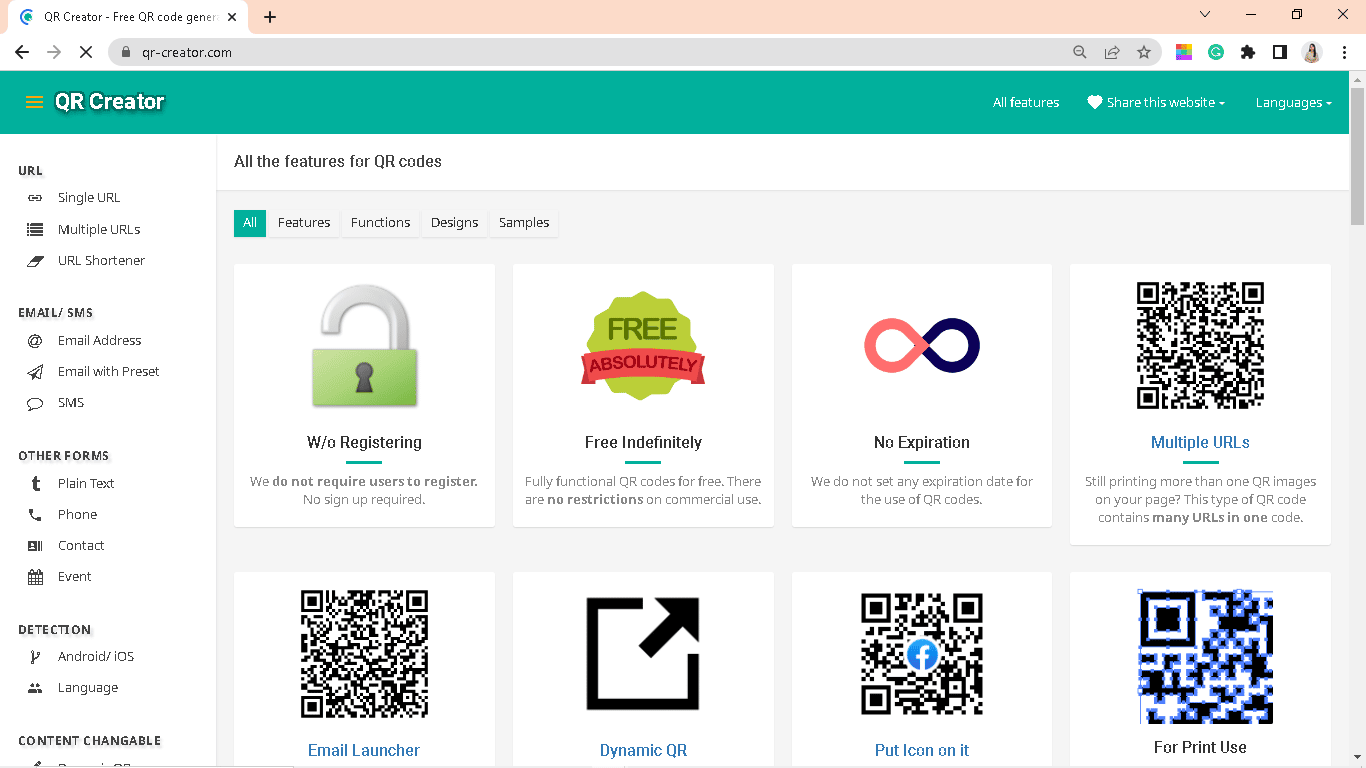
Task: Click the site lock icon in address bar
Action: [126, 52]
